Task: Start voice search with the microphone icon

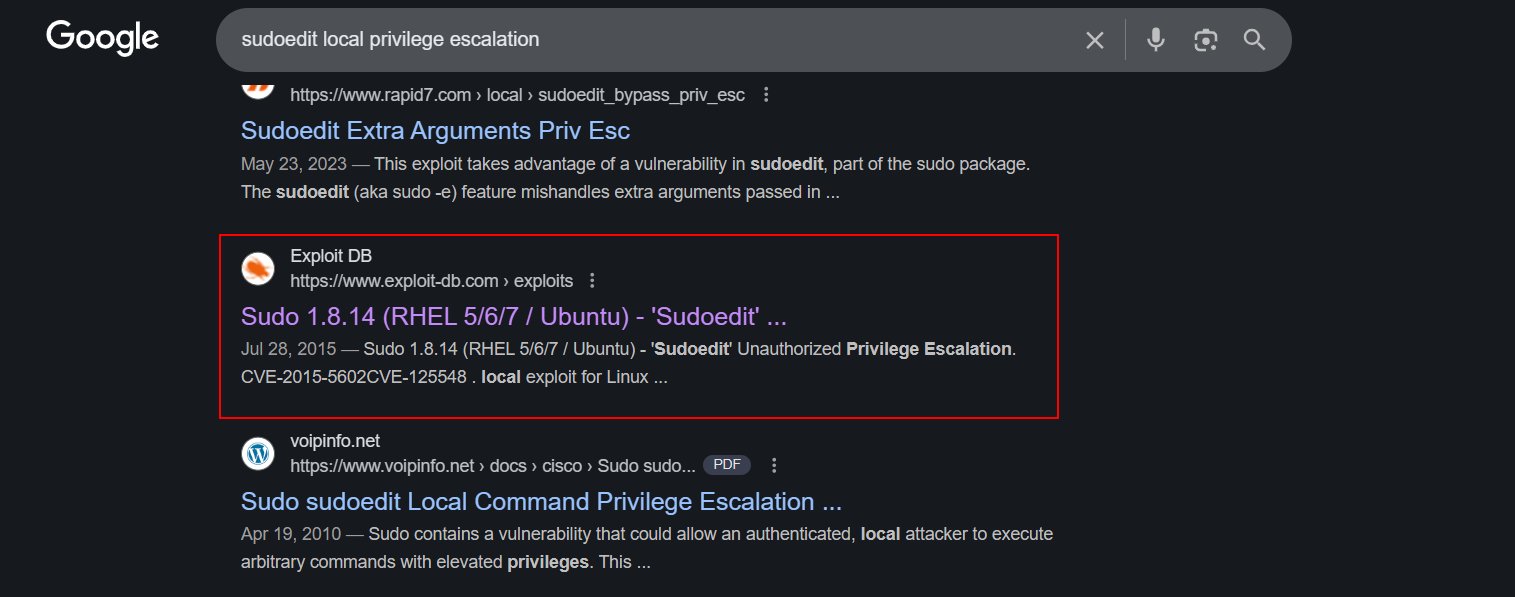Action: pyautogui.click(x=1156, y=40)
